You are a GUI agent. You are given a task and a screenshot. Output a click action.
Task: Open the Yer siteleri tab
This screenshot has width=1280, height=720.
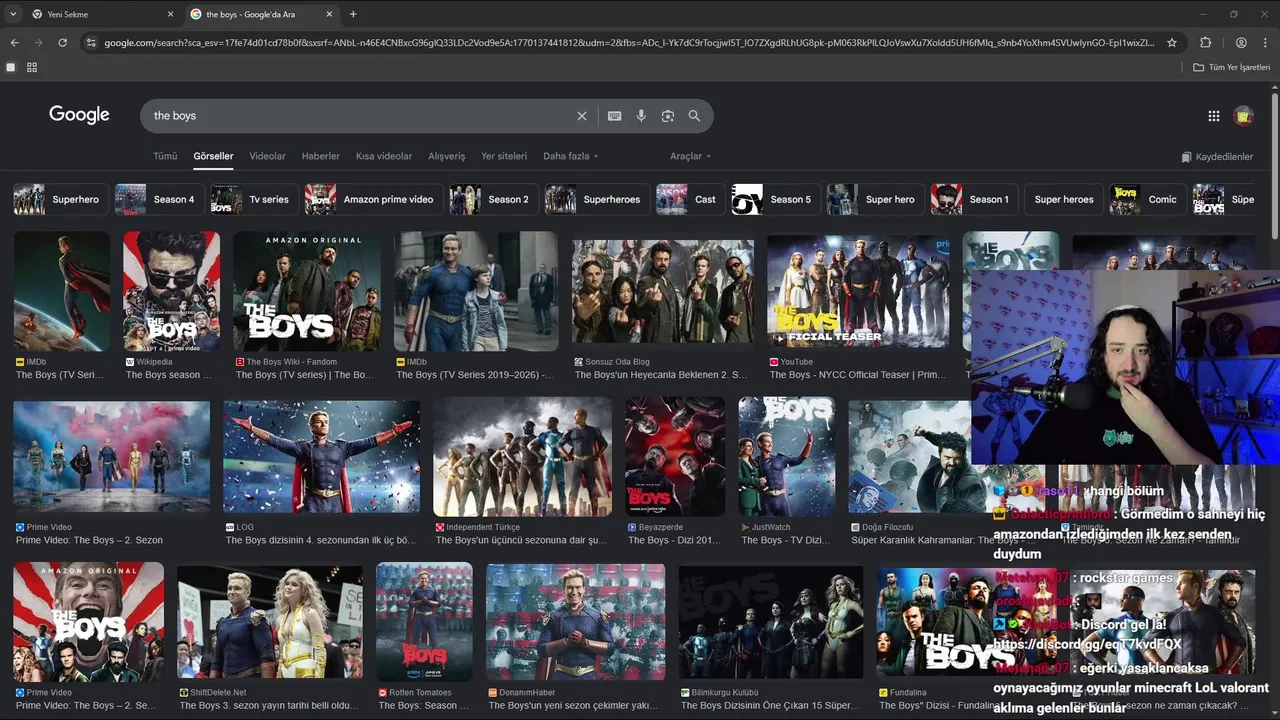tap(504, 156)
